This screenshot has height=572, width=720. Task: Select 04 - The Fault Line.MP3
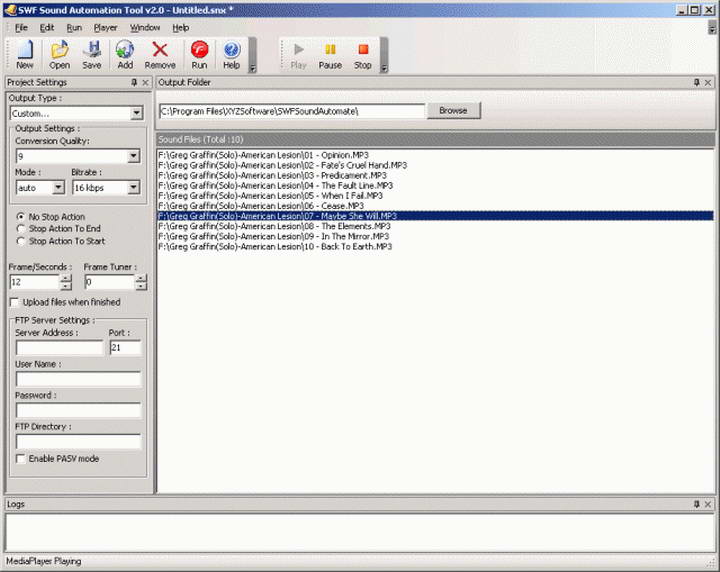[435, 185]
